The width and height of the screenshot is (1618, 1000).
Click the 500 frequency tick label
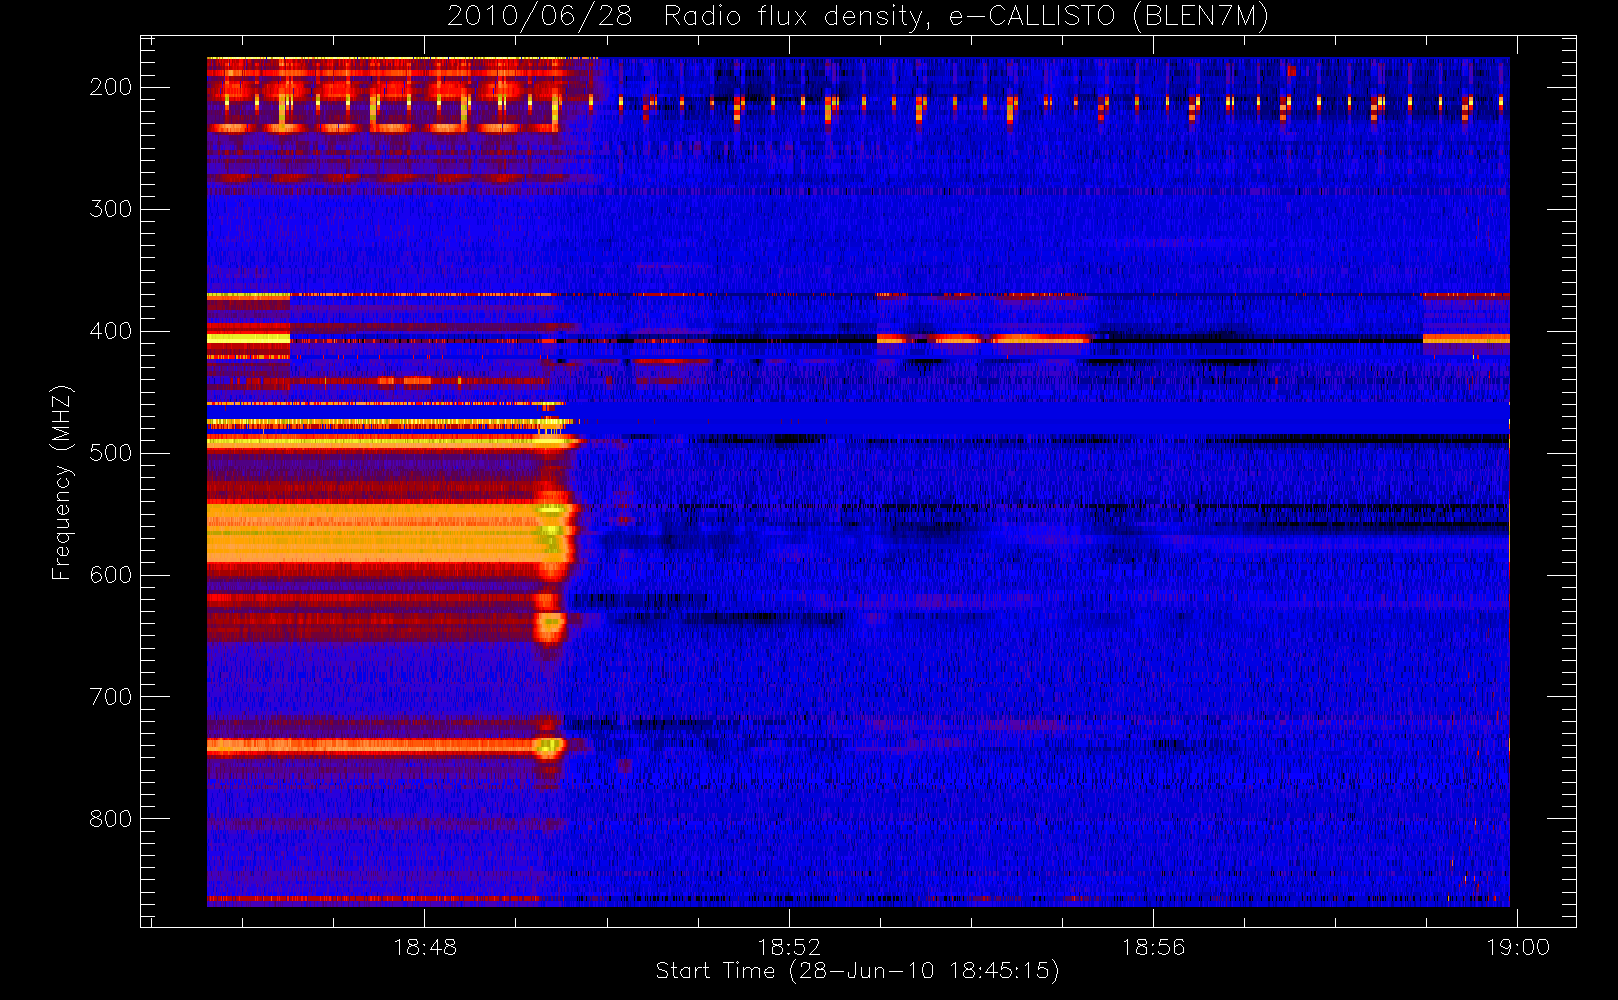tap(111, 453)
